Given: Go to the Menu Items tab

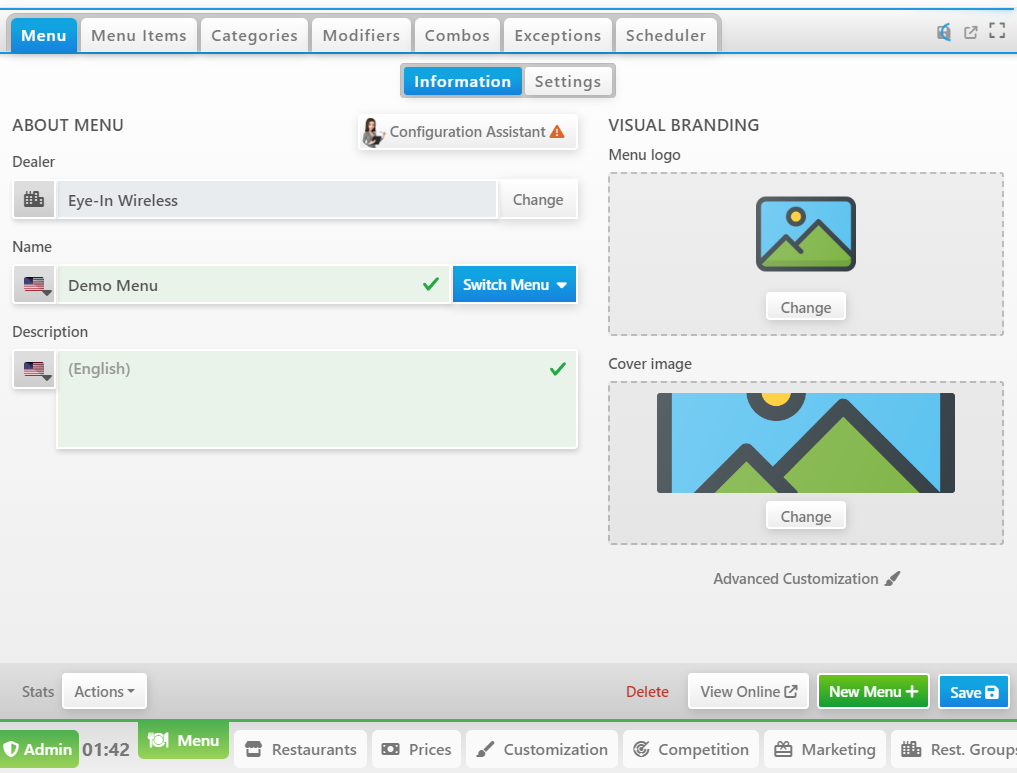Looking at the screenshot, I should (x=139, y=36).
